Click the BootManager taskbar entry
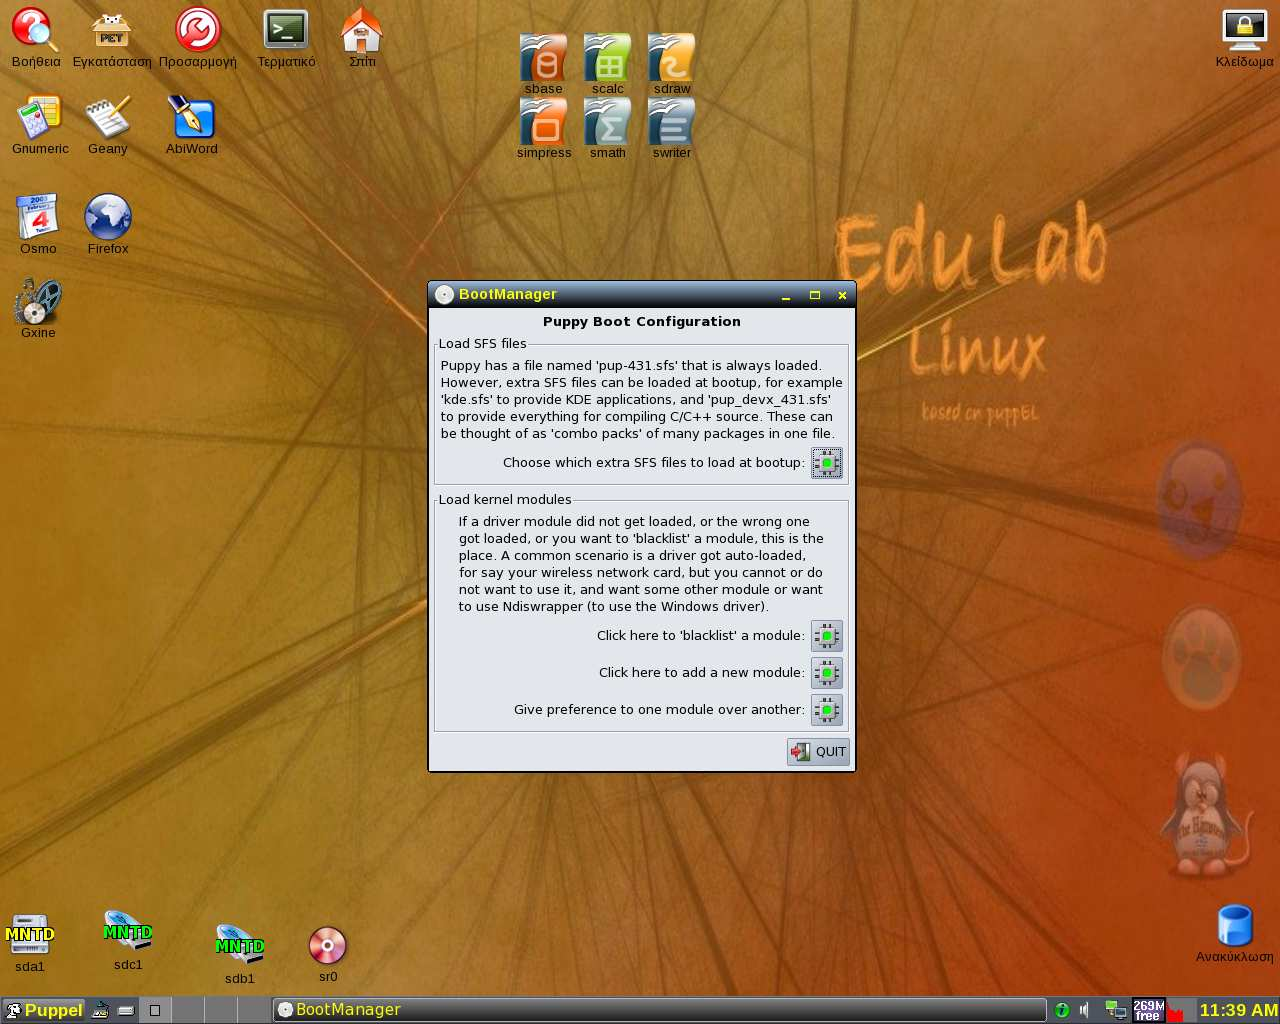The image size is (1280, 1024). coord(660,1010)
